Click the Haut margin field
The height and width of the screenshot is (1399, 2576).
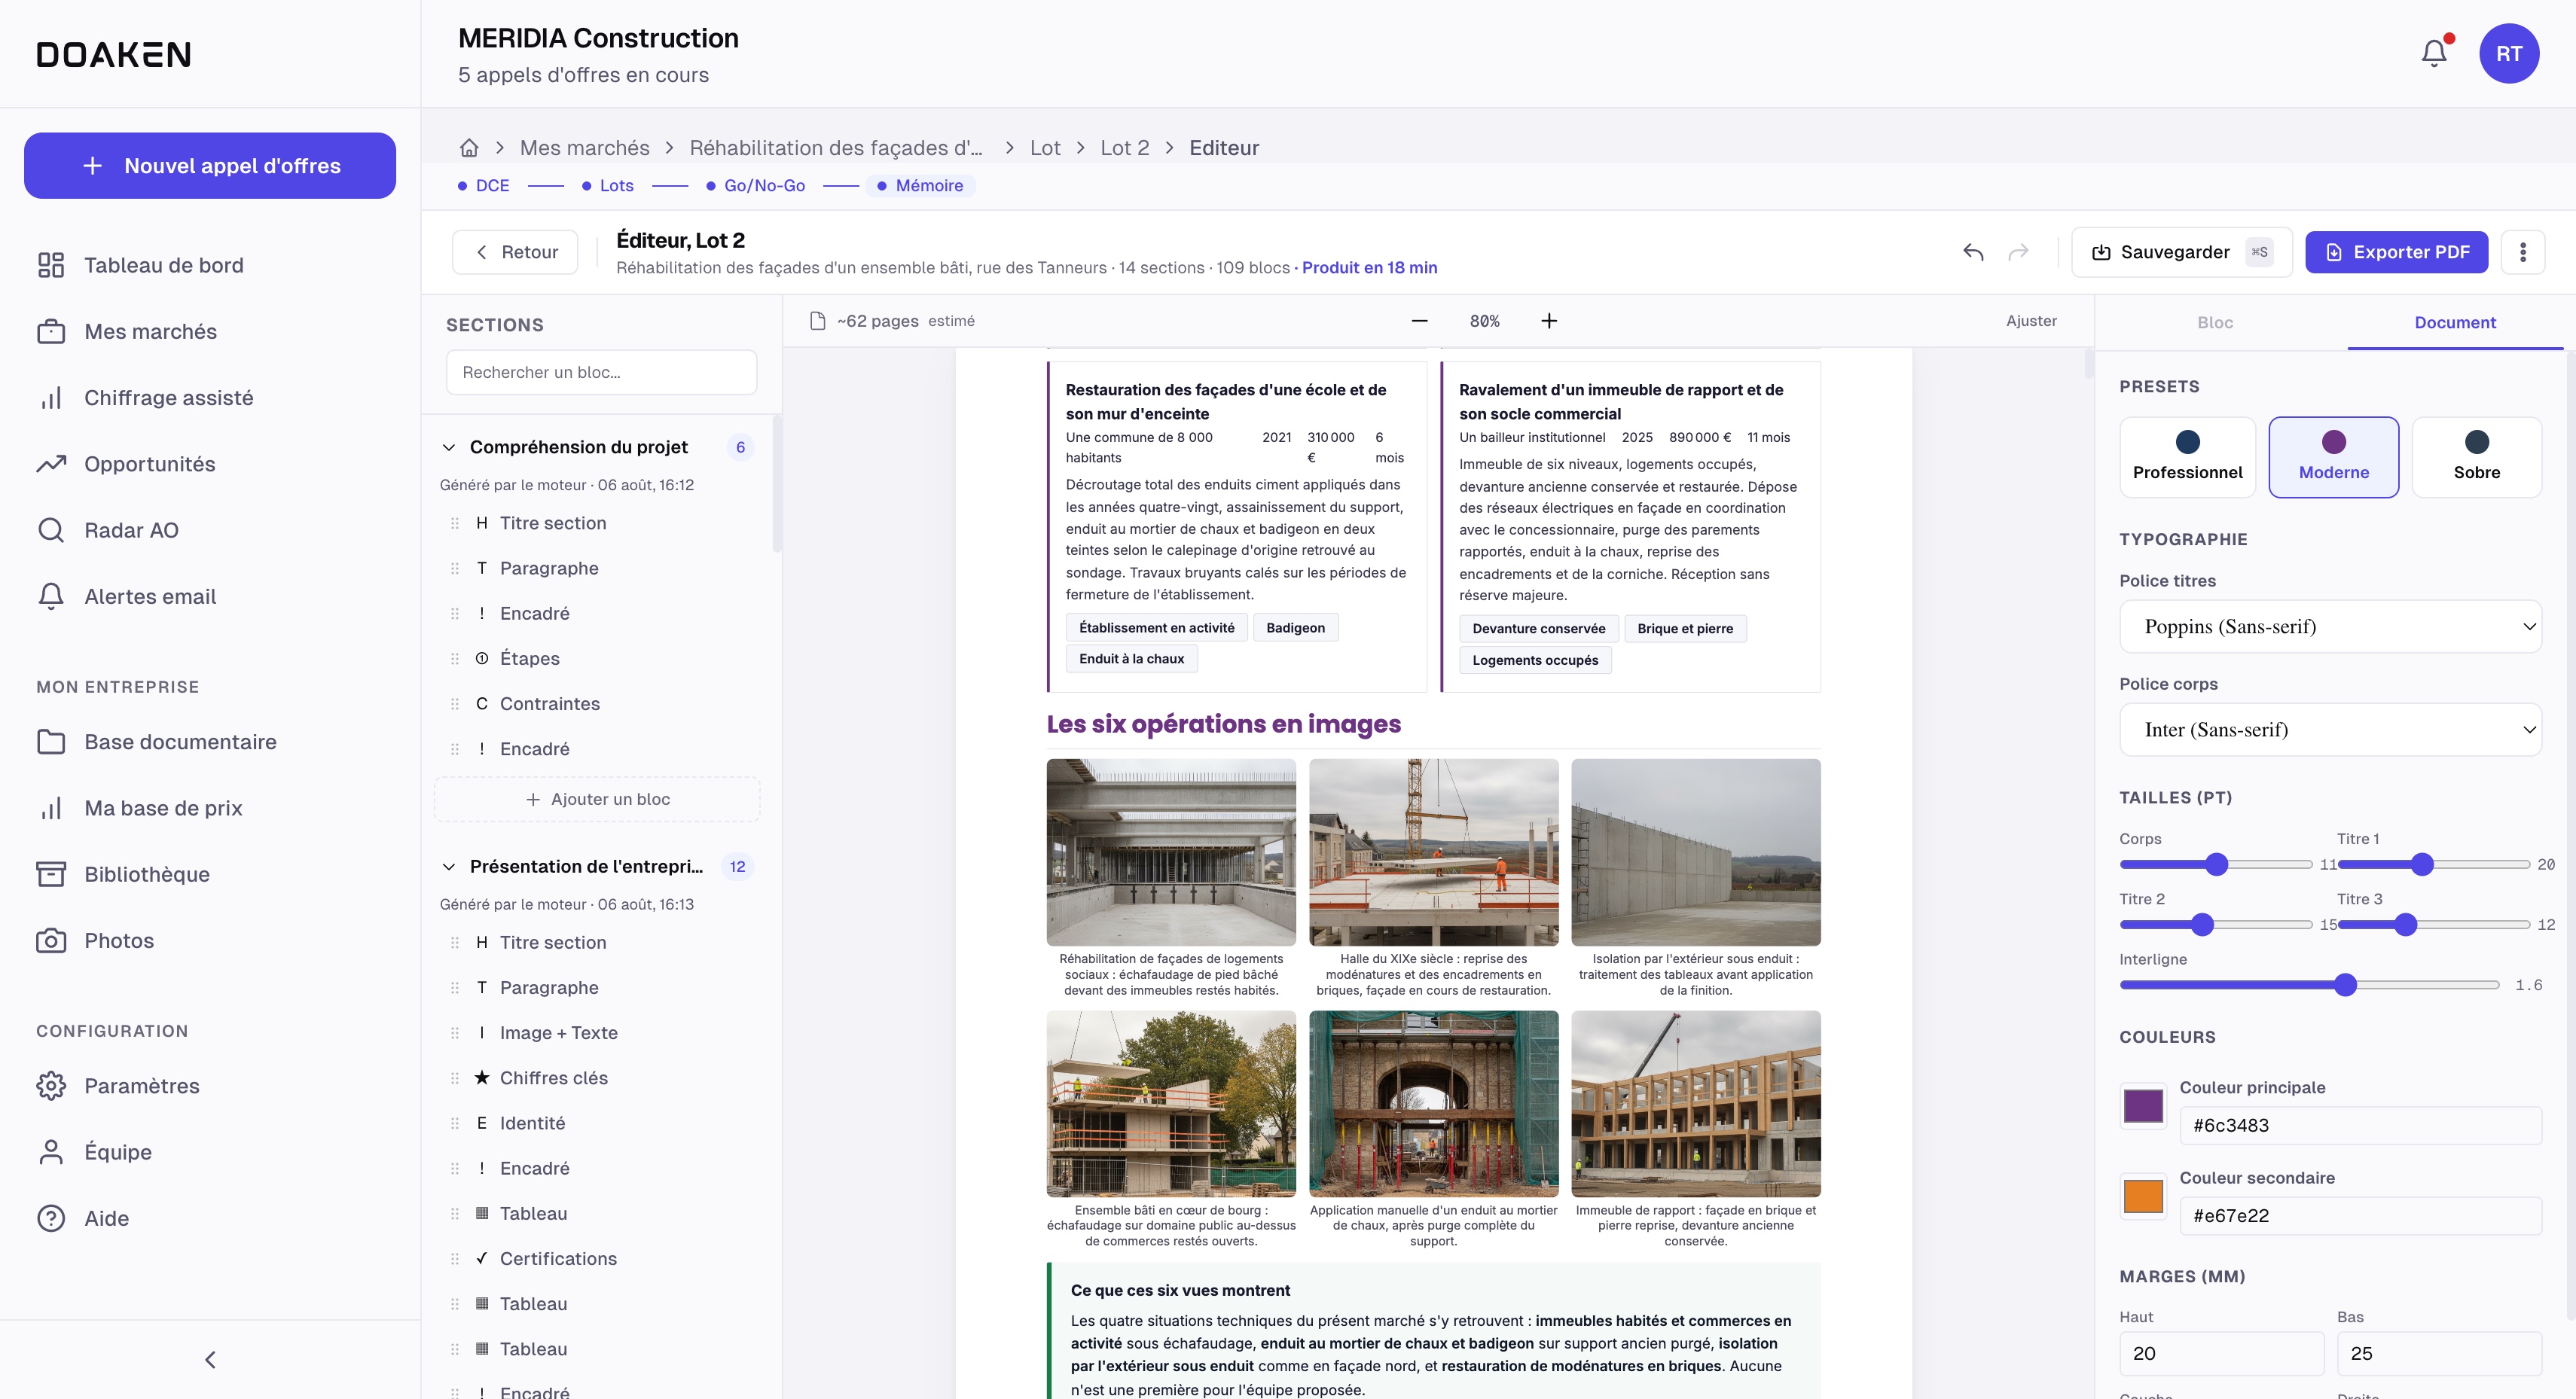(2221, 1354)
